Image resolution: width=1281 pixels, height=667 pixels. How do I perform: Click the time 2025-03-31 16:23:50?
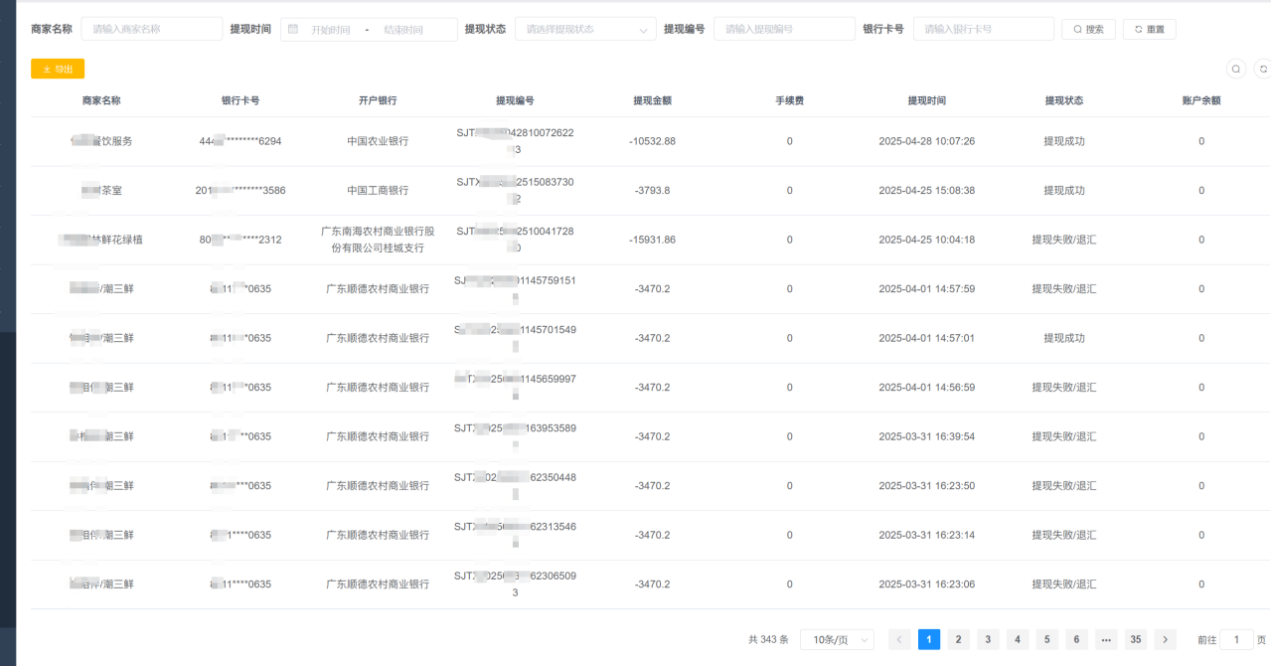927,486
